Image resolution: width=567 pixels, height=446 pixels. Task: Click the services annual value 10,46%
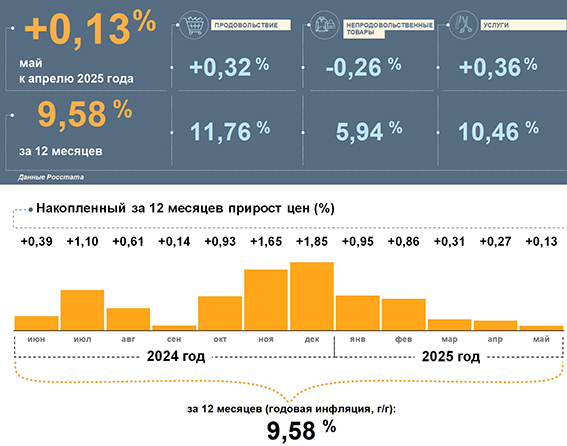click(498, 131)
